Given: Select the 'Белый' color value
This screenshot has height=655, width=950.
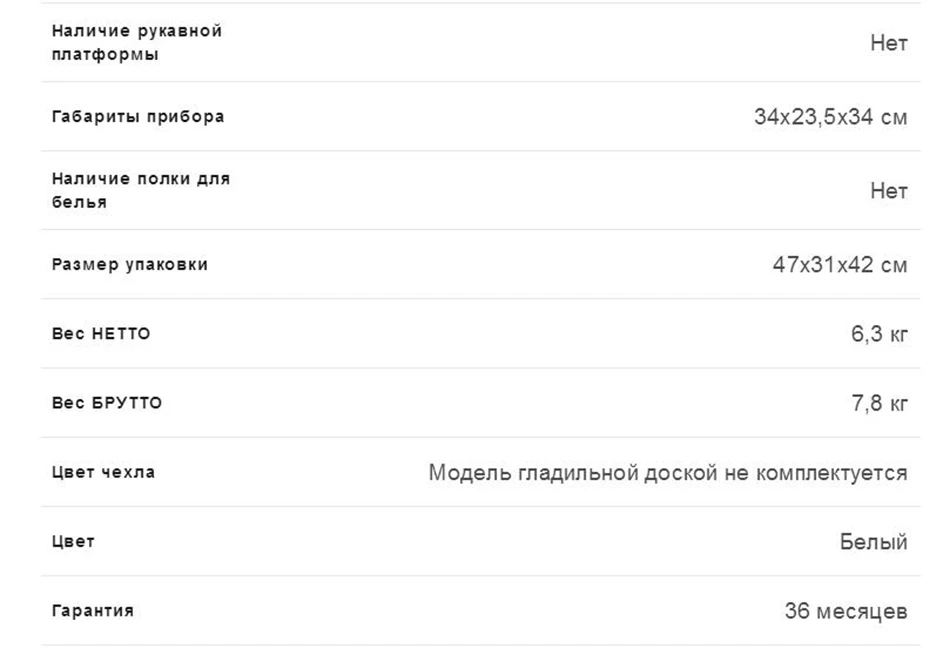Looking at the screenshot, I should pyautogui.click(x=874, y=541).
